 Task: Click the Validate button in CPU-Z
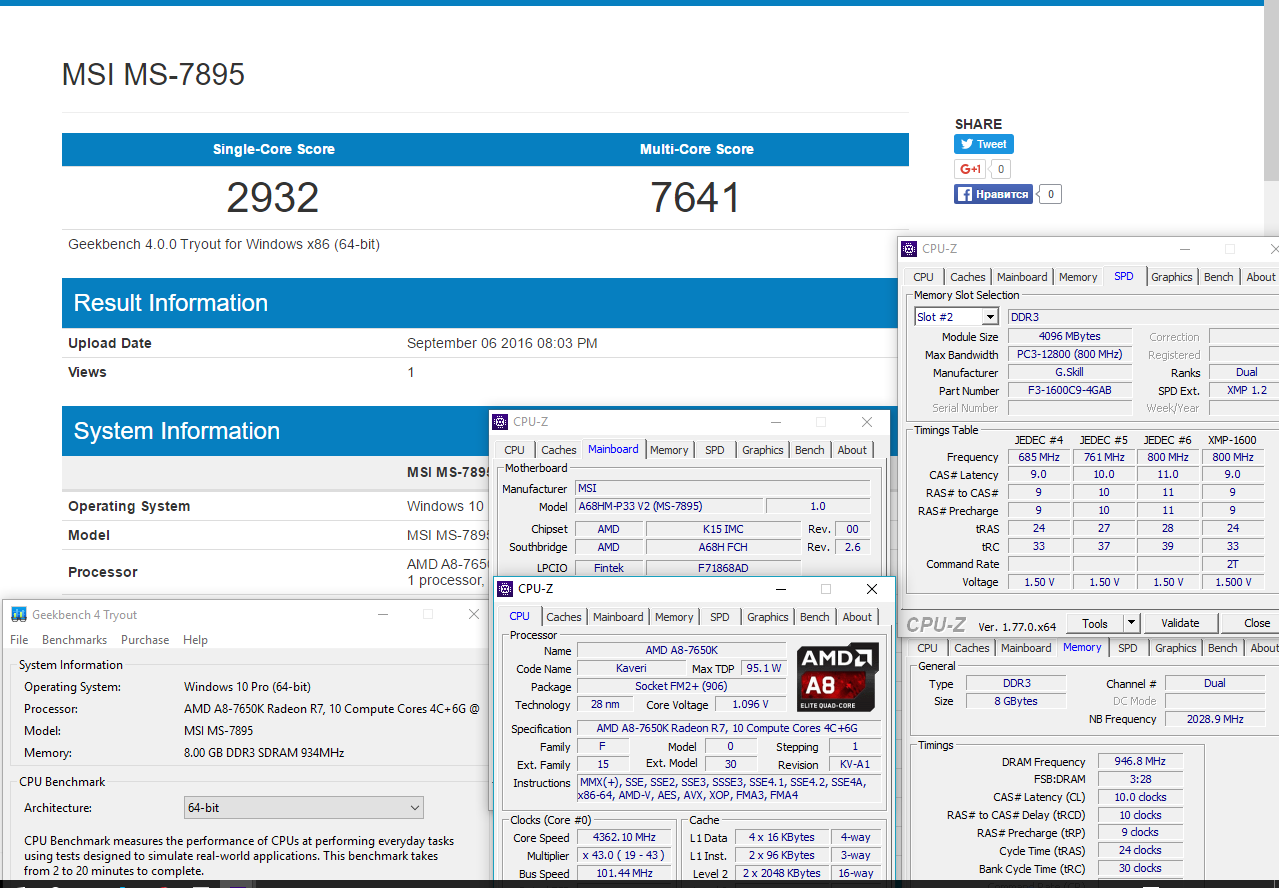1180,623
